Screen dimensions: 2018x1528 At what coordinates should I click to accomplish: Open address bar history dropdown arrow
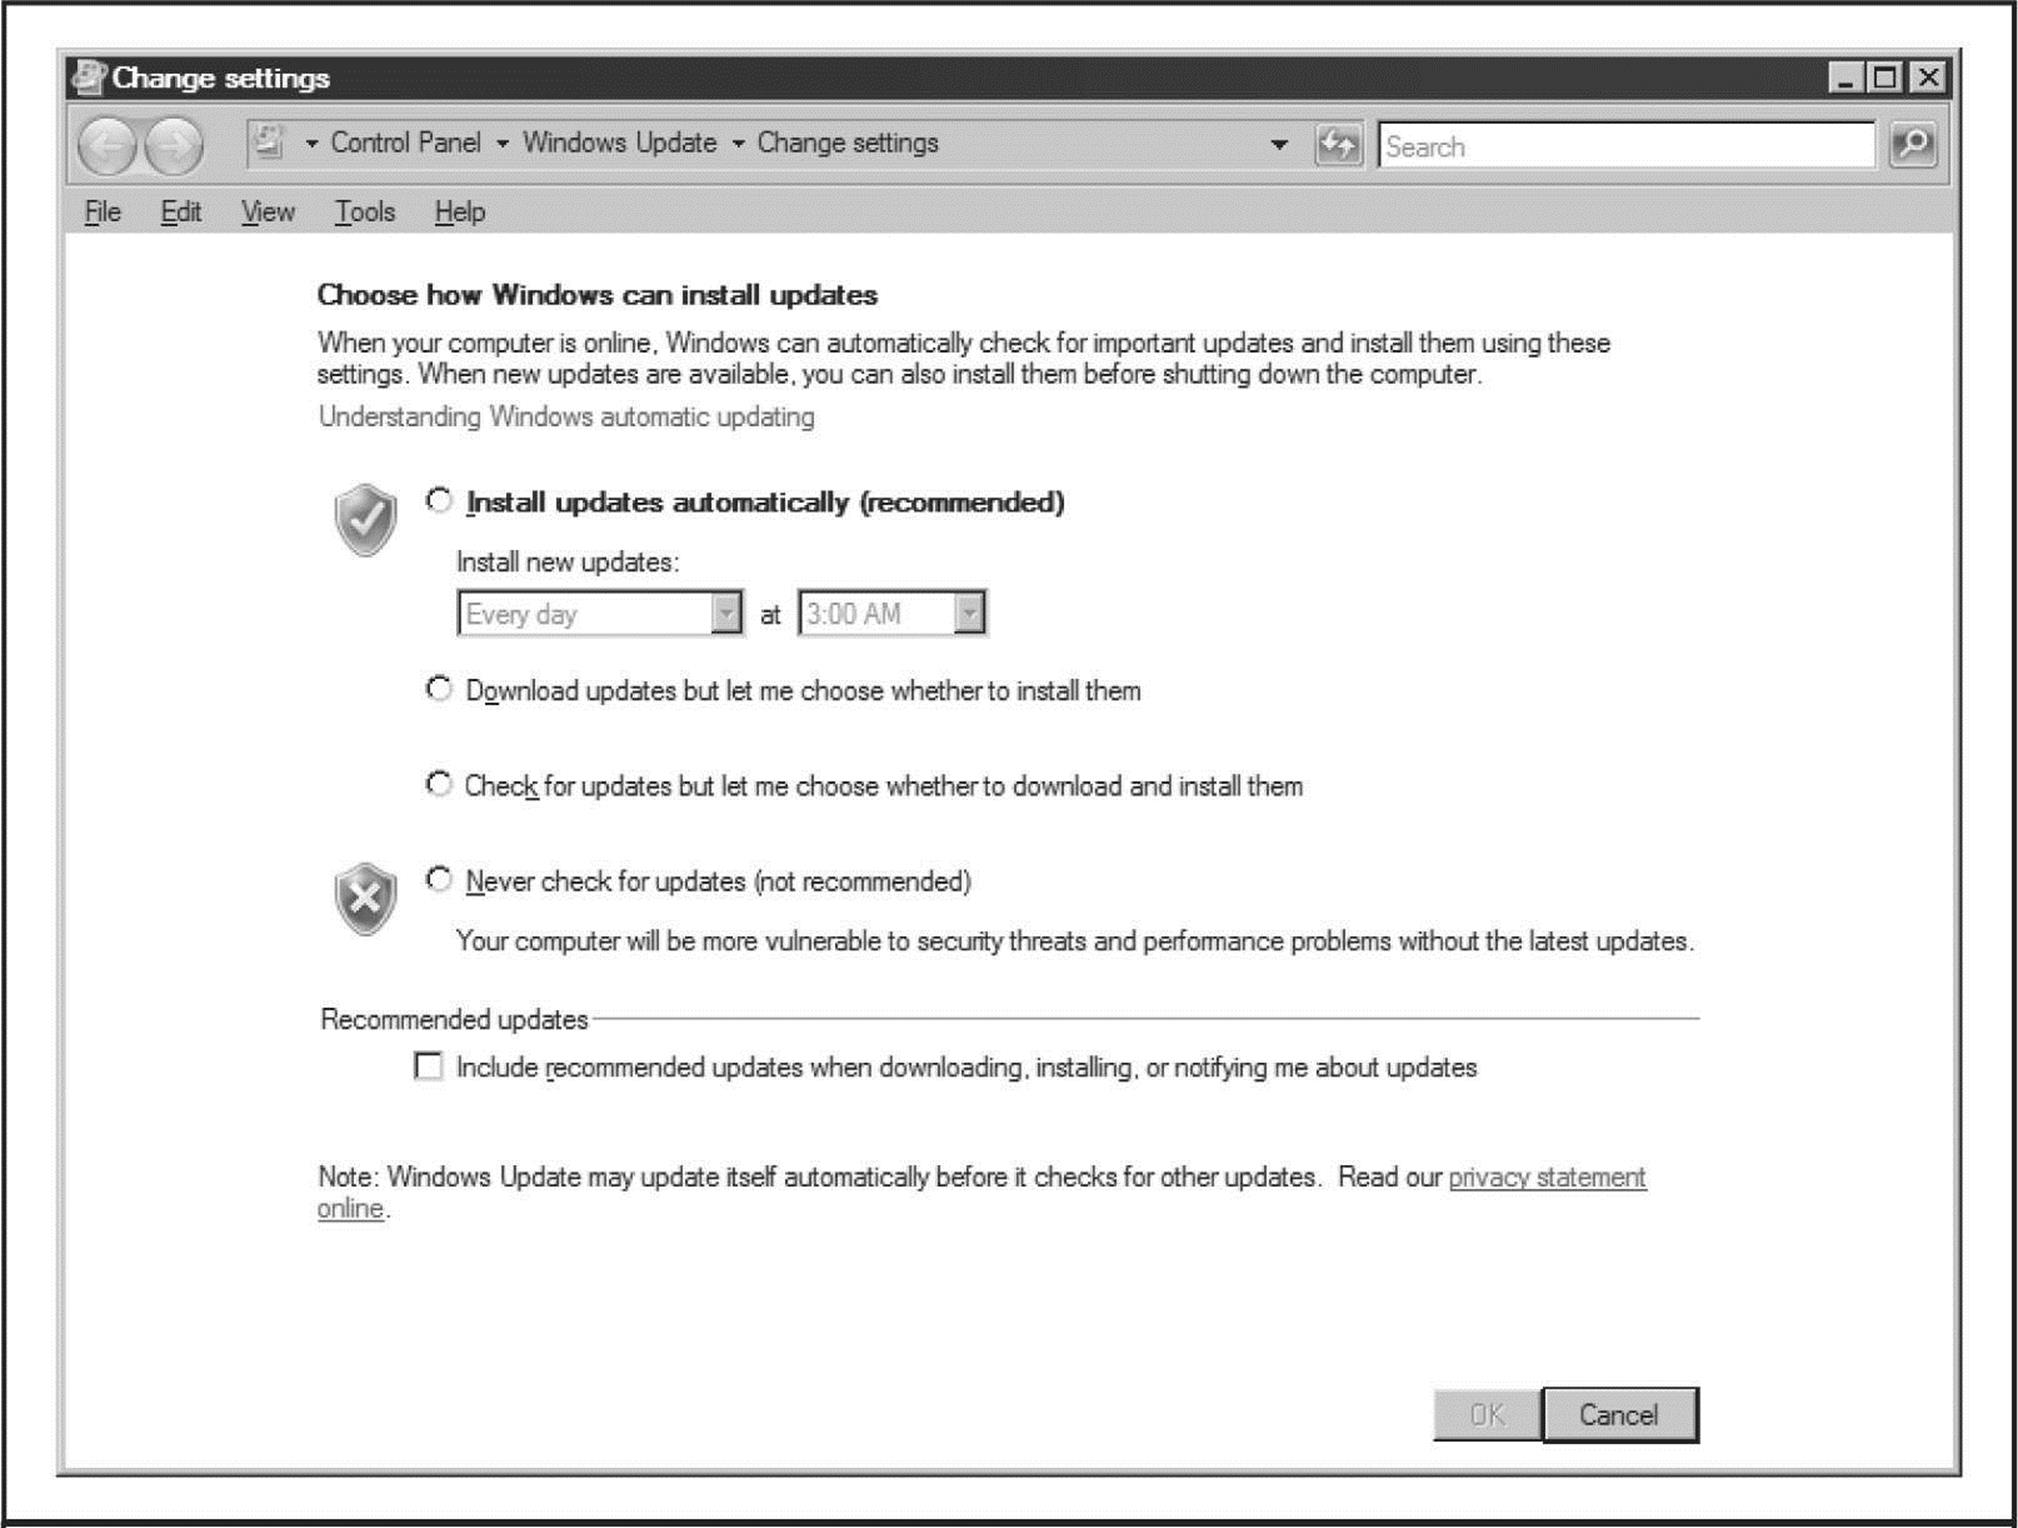click(x=1279, y=145)
